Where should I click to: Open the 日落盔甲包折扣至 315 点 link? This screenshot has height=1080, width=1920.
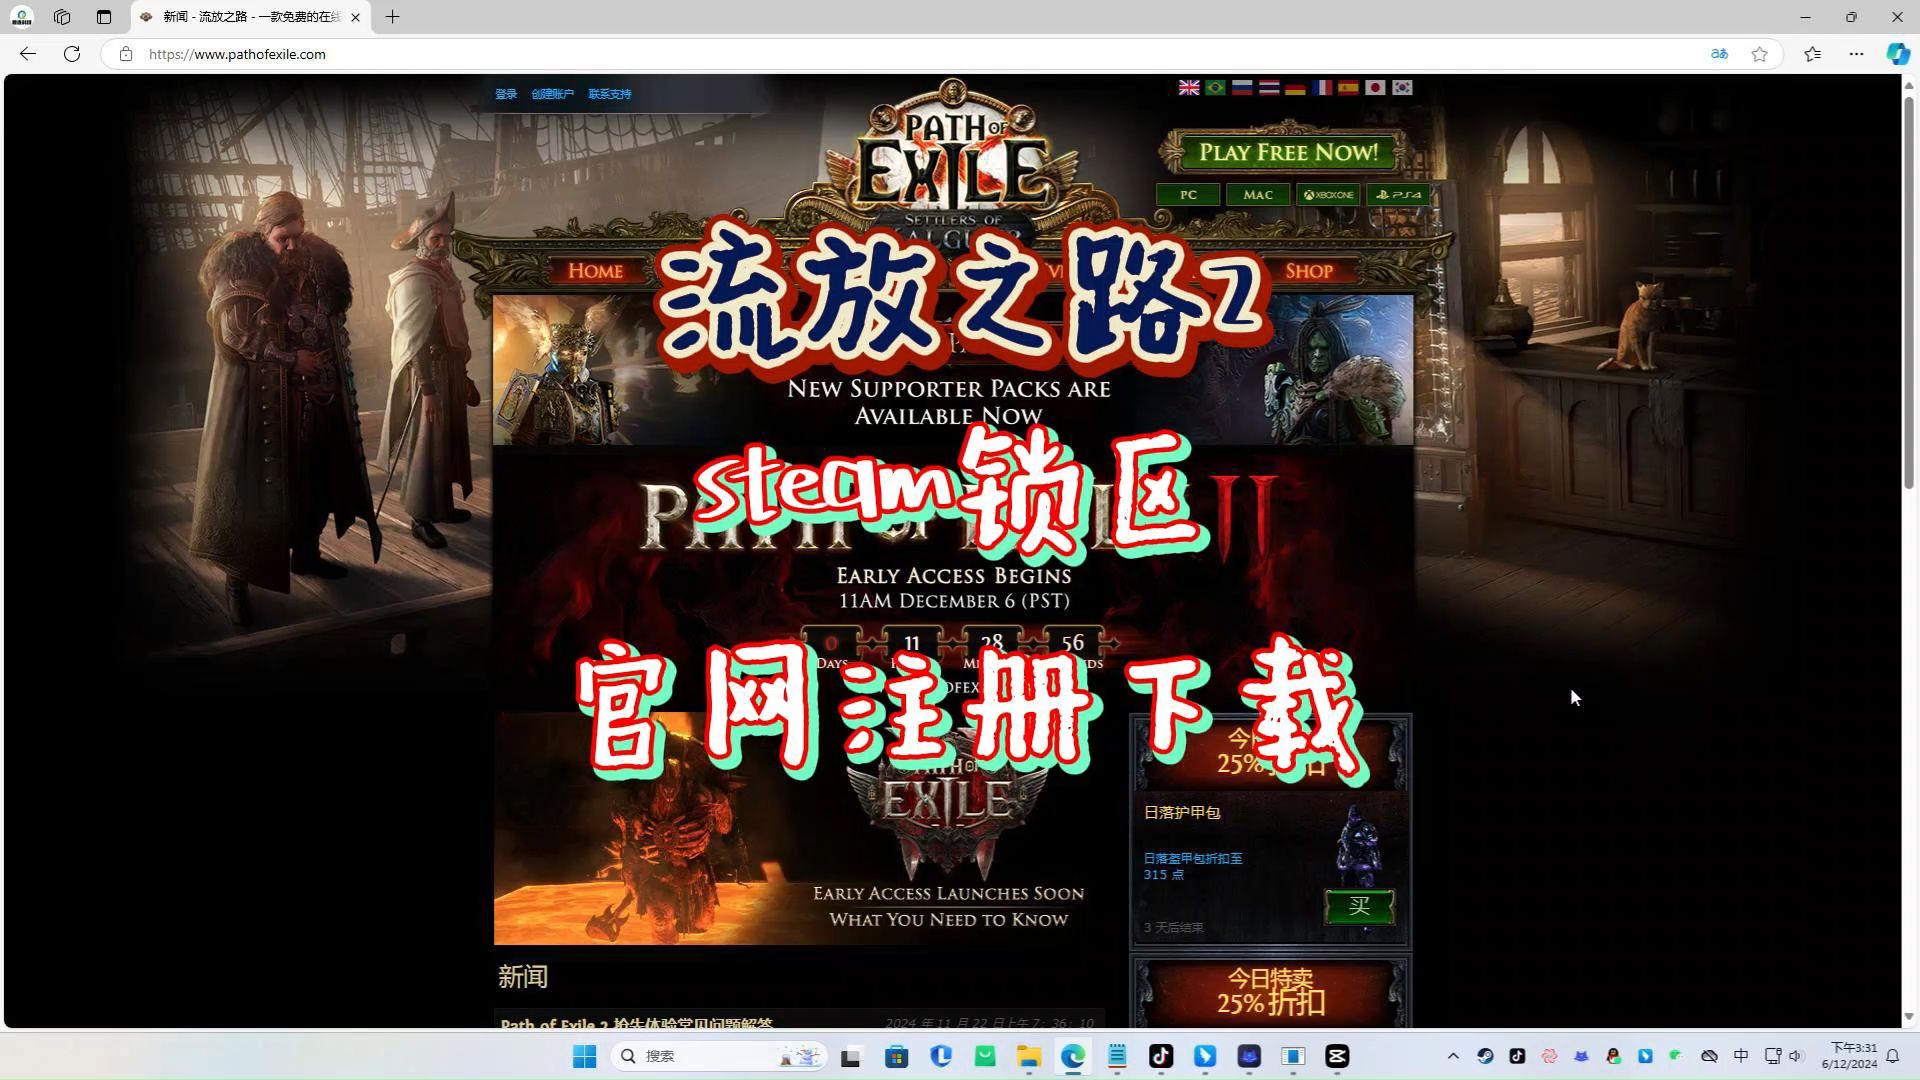(1193, 866)
